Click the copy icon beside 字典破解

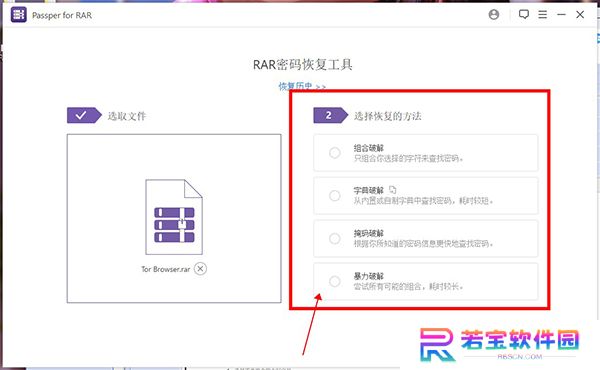(393, 189)
